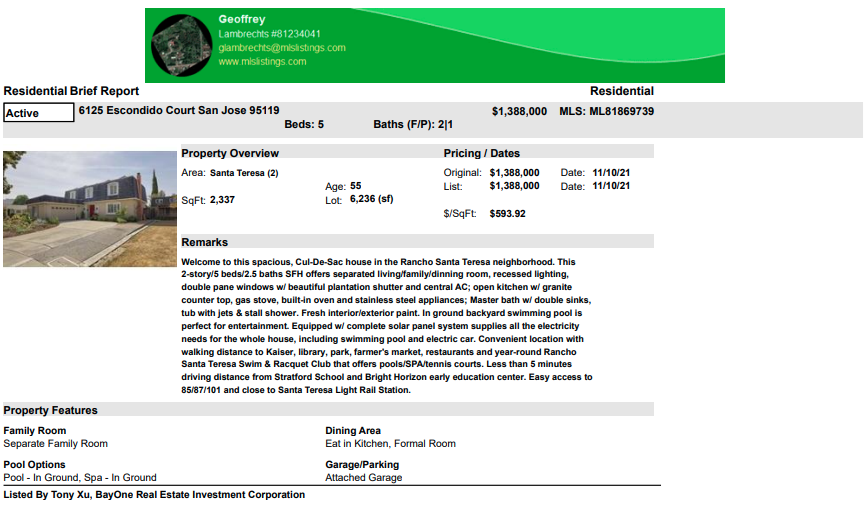Click the Original date 11/10/21
Viewport: 864px width, 523px height.
point(611,173)
